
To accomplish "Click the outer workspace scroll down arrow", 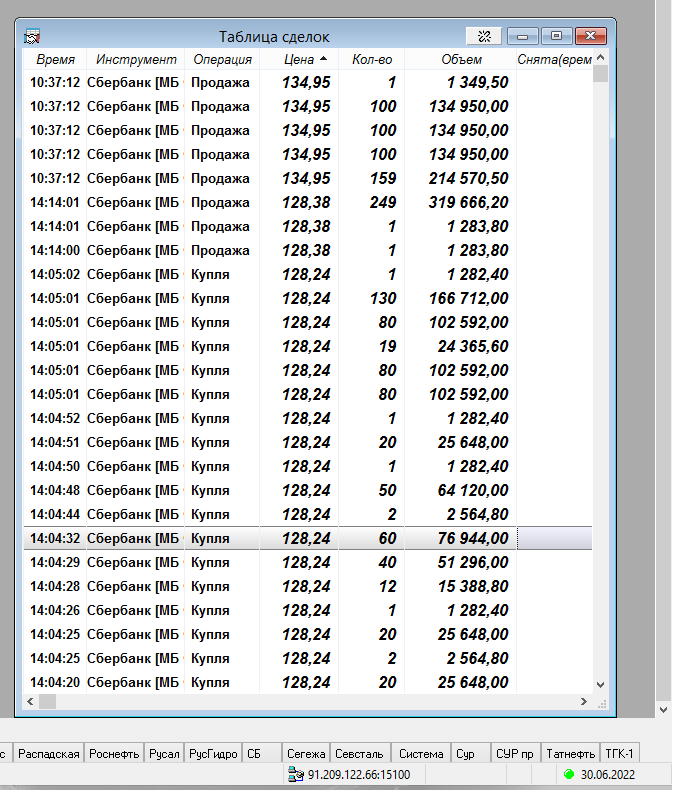I will click(663, 710).
